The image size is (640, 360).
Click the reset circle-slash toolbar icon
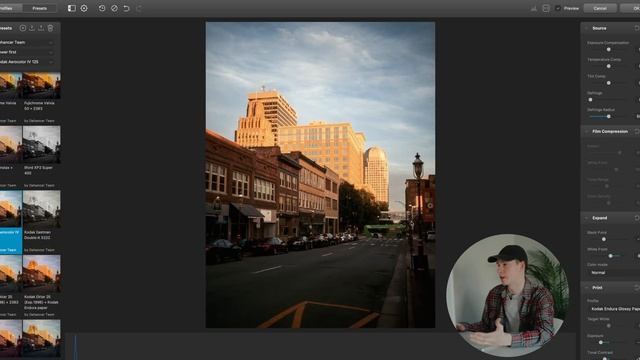coord(114,8)
